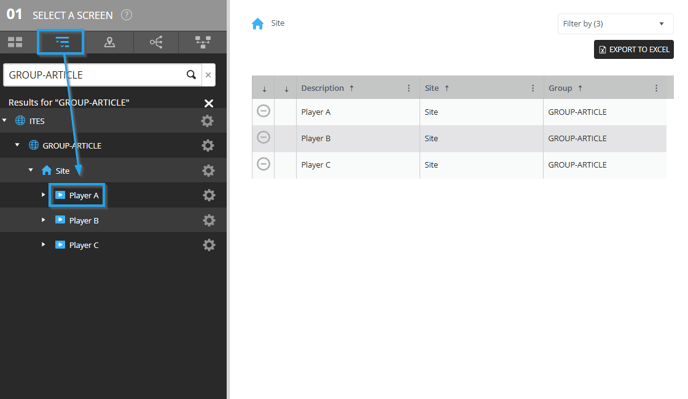Click the Player B screen icon

click(60, 219)
